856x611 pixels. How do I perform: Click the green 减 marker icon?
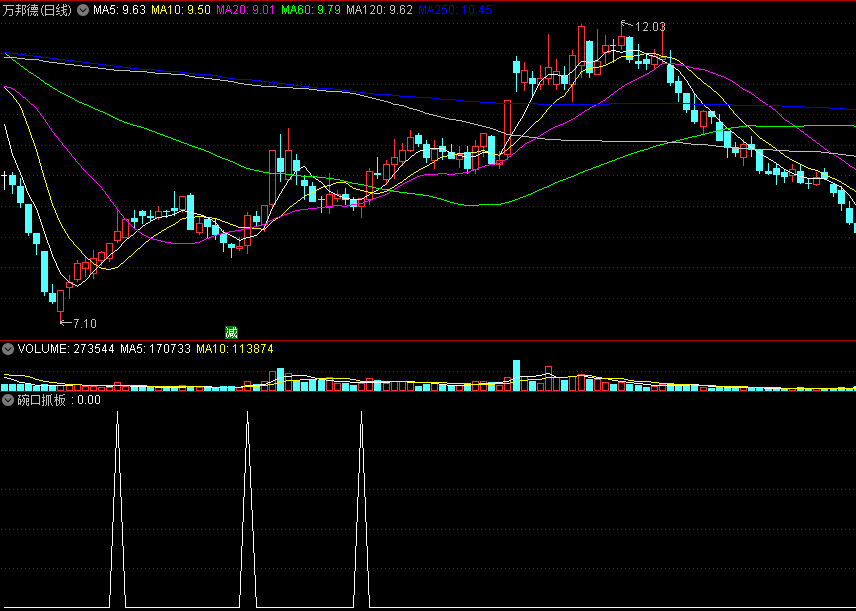click(231, 332)
